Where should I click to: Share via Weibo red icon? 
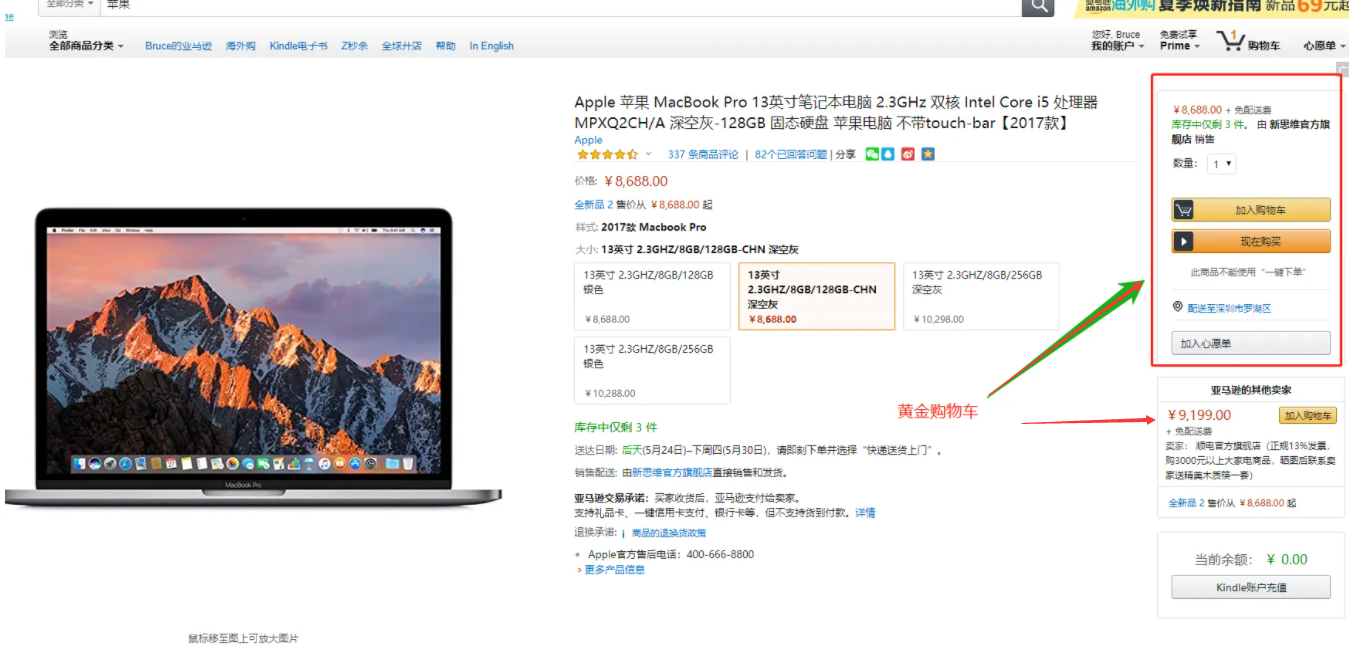coord(908,154)
